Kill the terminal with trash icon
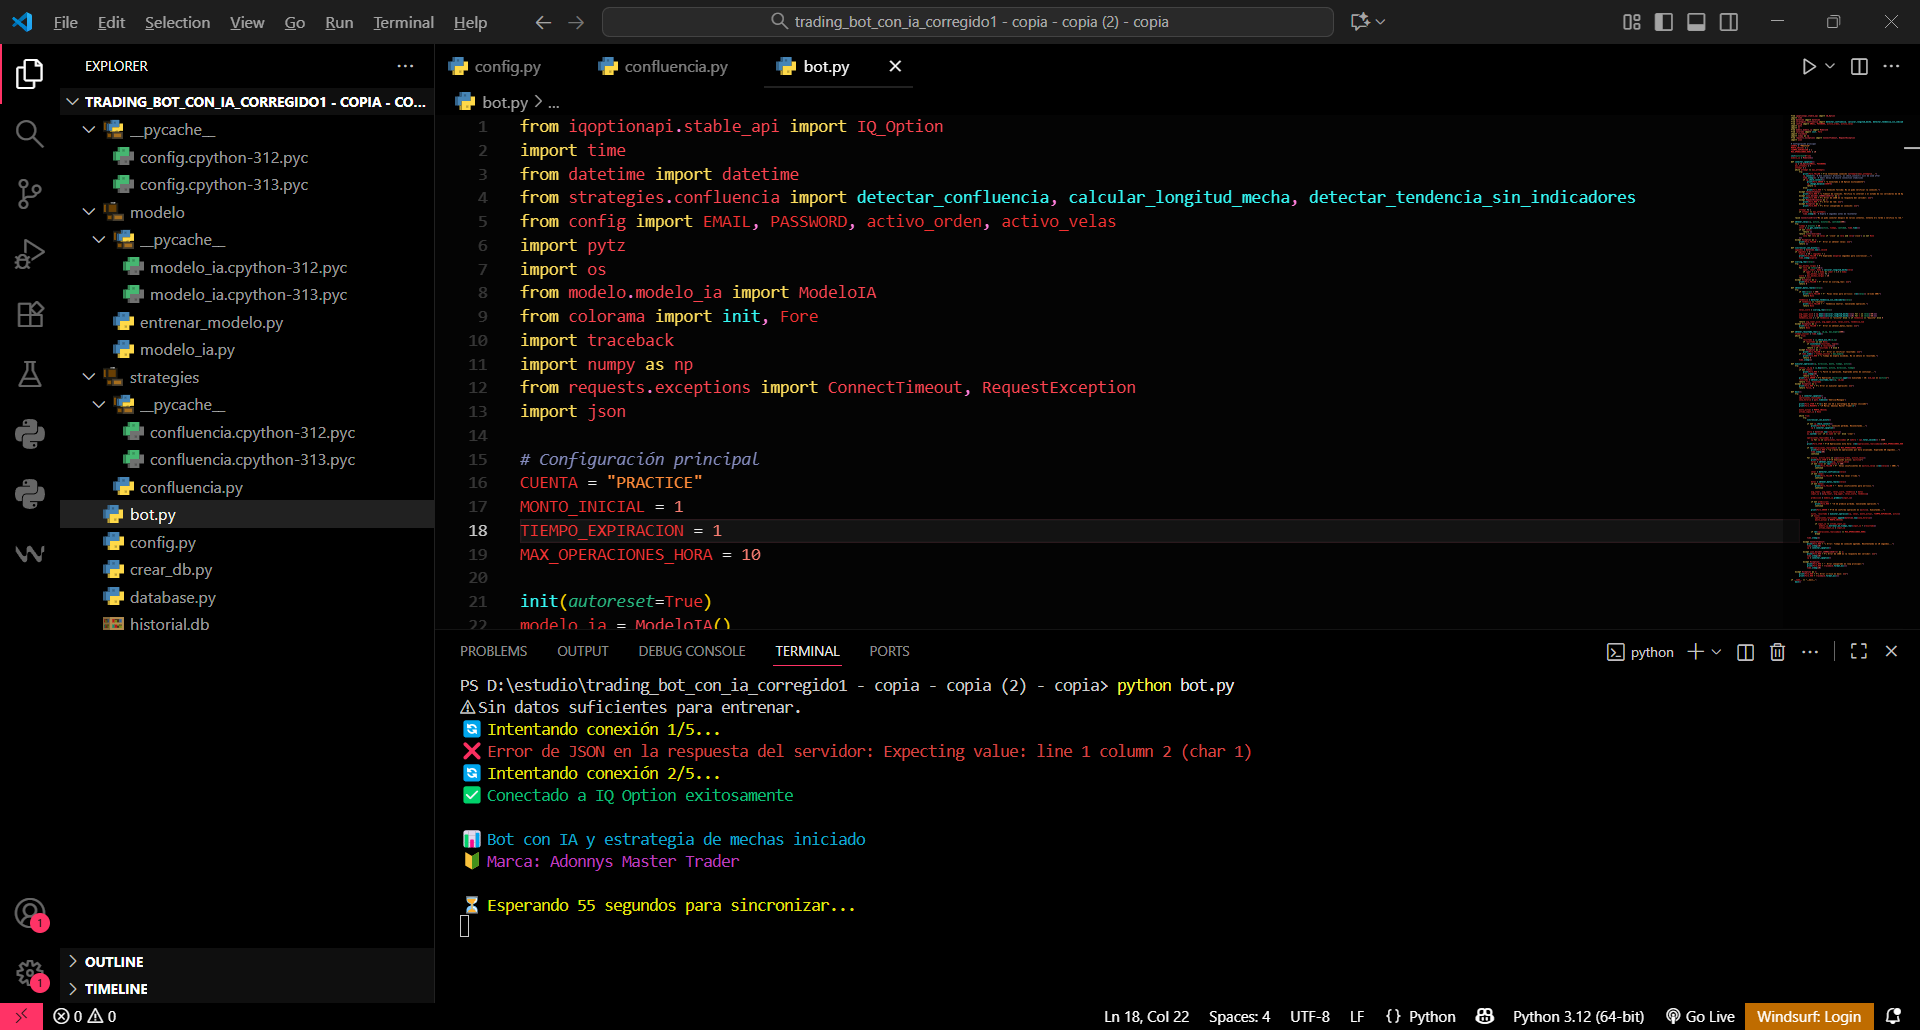The image size is (1920, 1030). (1777, 652)
